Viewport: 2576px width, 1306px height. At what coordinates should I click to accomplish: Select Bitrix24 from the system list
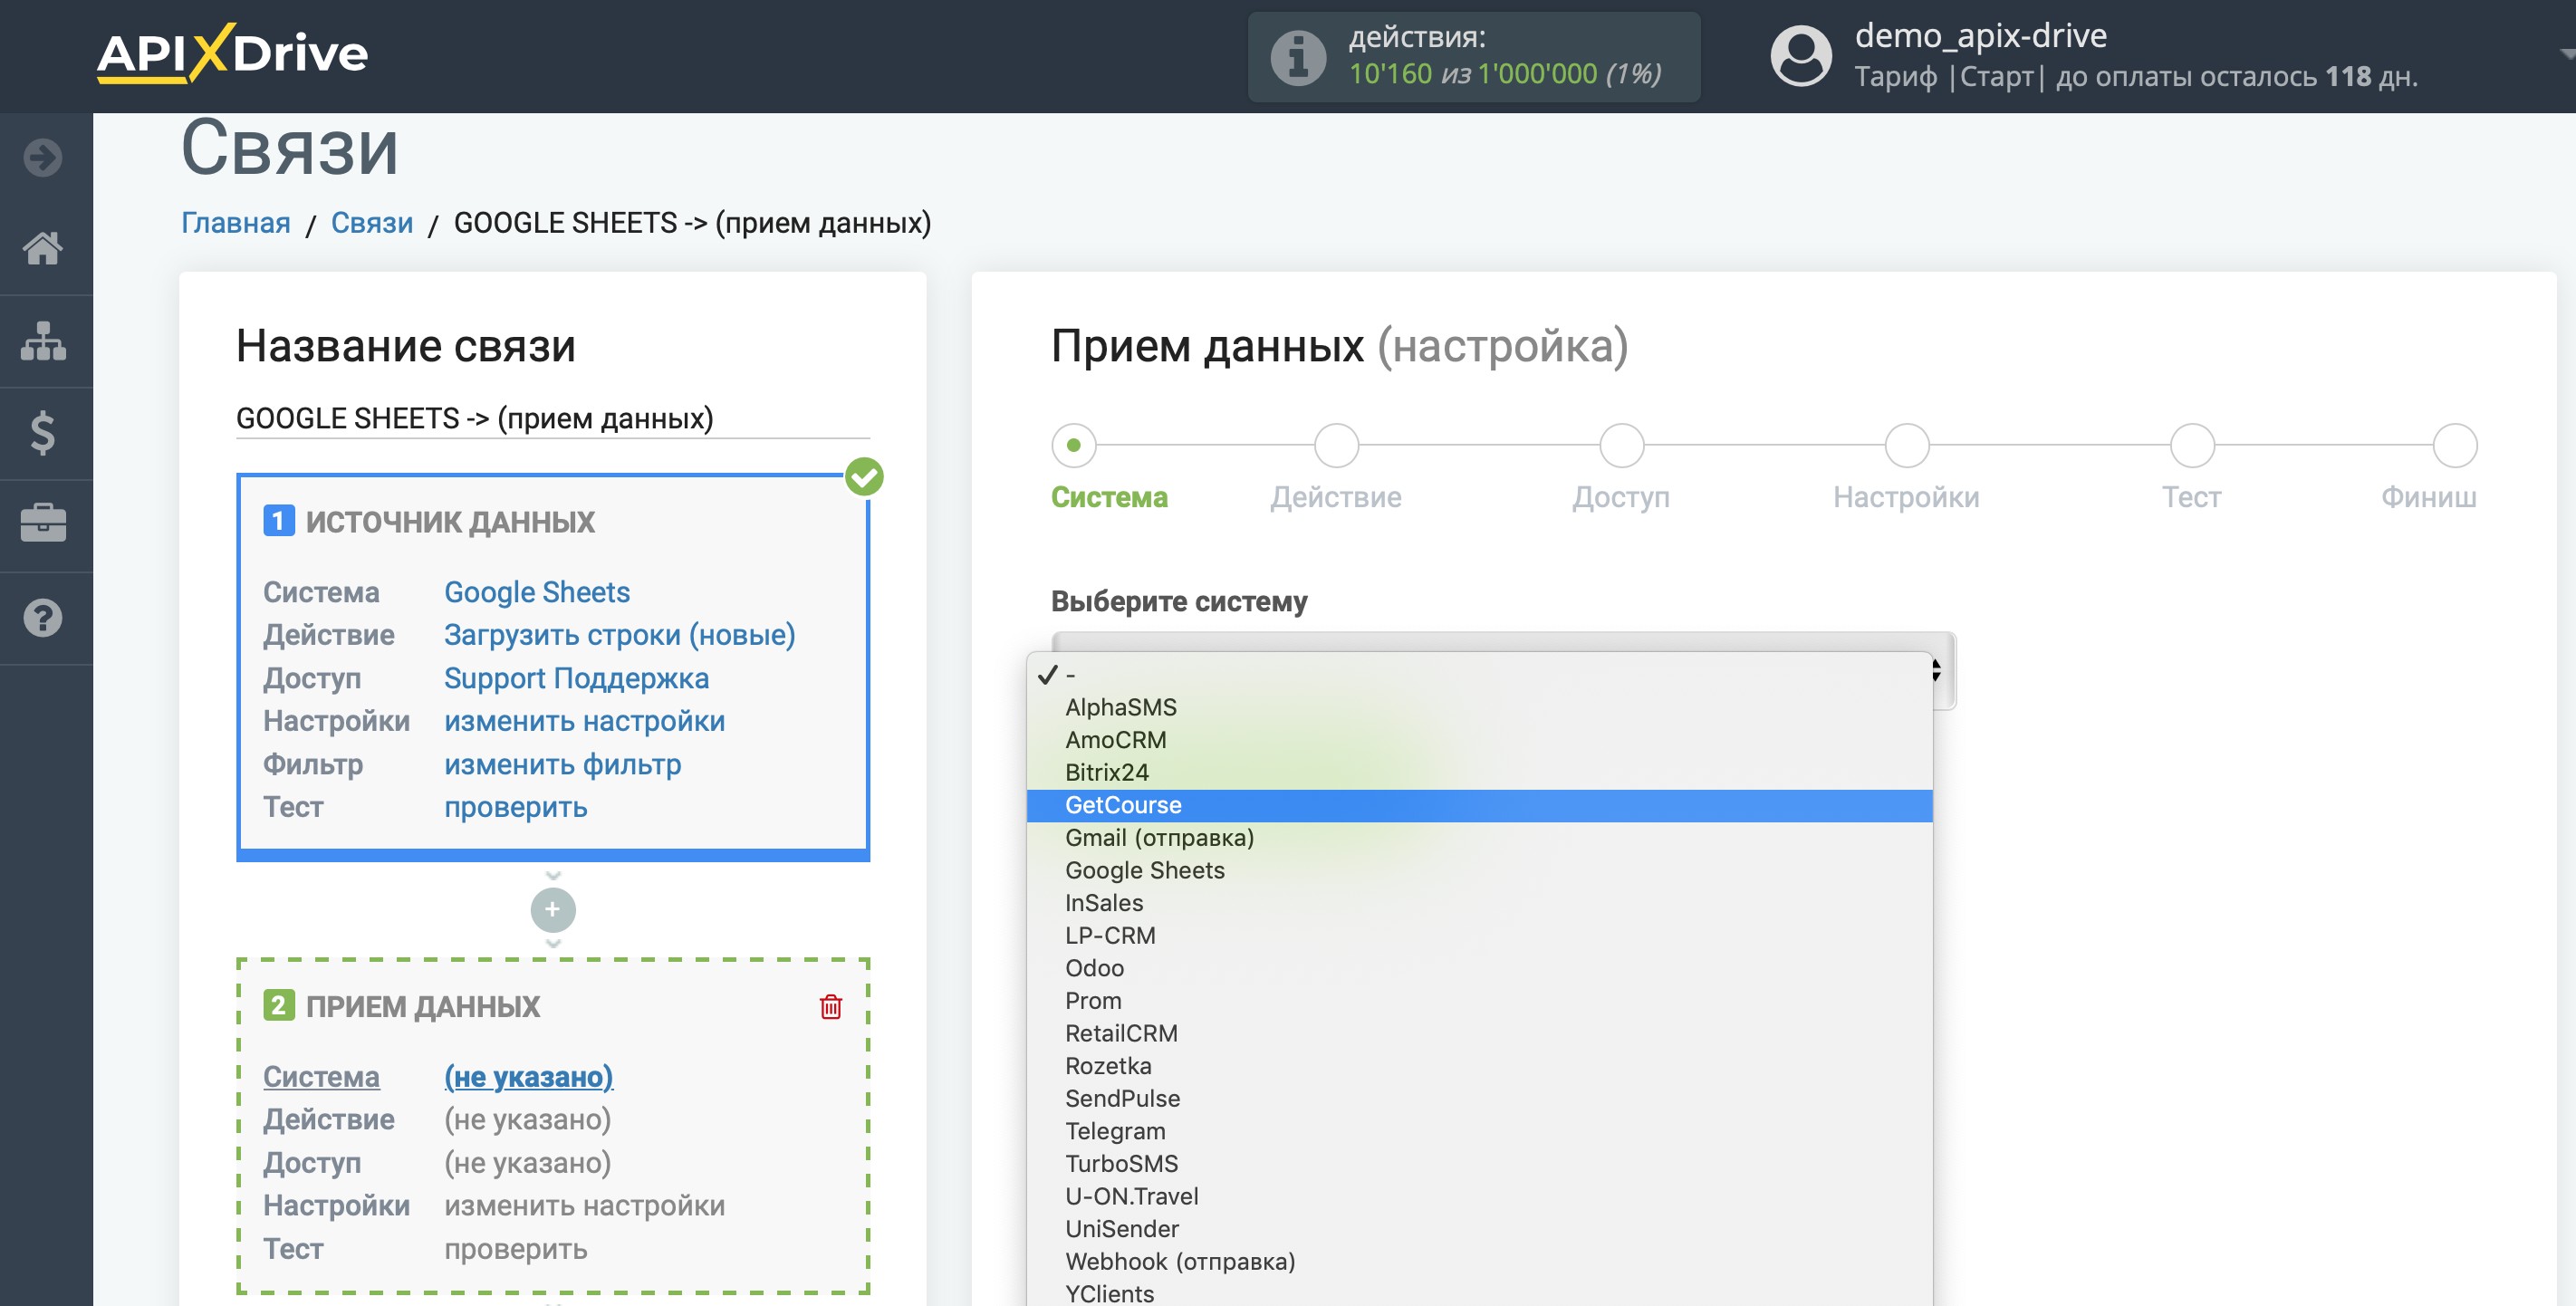click(1479, 773)
